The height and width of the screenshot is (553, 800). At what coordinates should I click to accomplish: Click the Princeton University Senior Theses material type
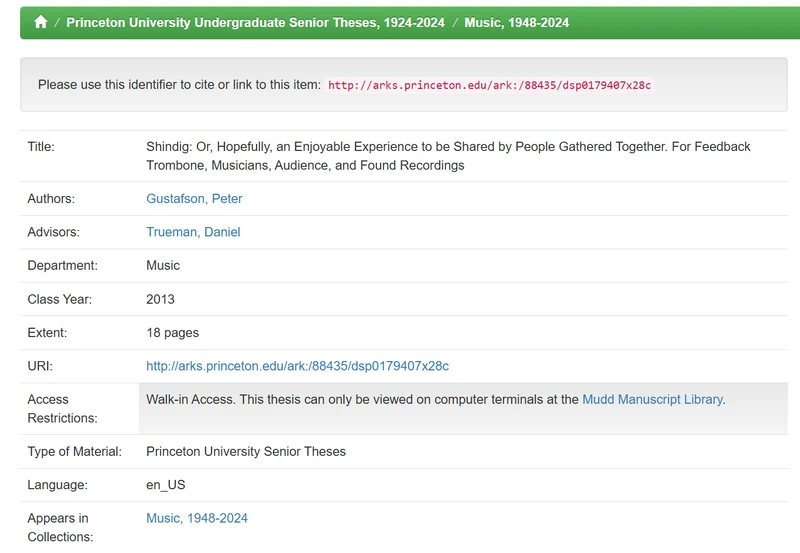click(x=246, y=451)
